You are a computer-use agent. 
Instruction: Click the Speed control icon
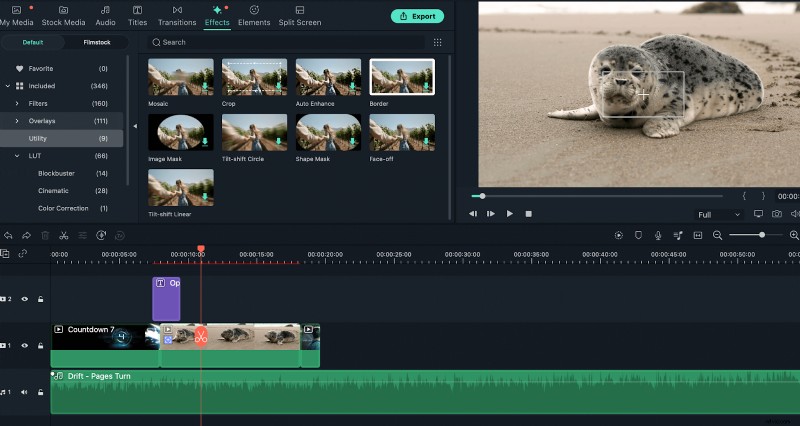101,235
